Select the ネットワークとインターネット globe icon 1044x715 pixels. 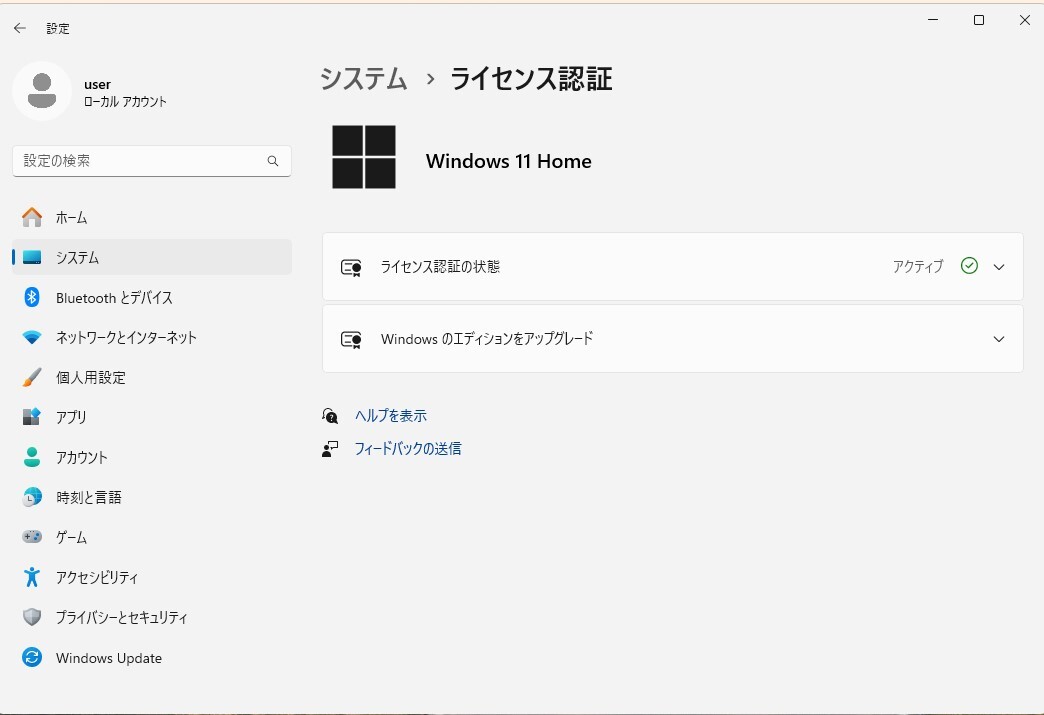(31, 337)
